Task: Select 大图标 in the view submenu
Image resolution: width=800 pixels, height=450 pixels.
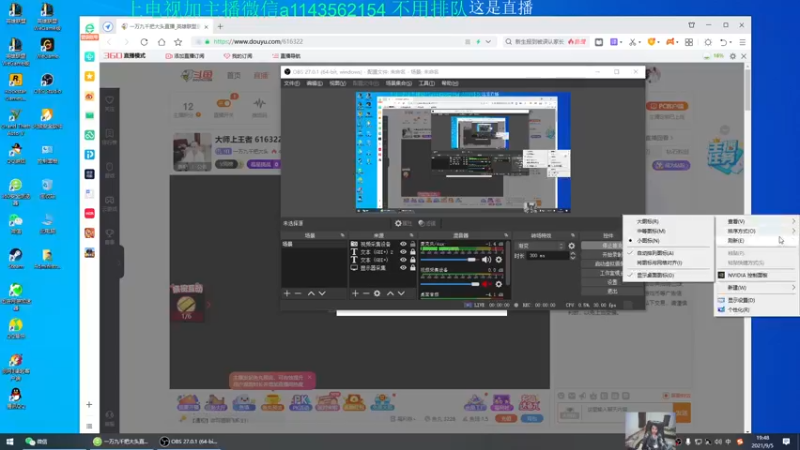Action: [x=668, y=221]
